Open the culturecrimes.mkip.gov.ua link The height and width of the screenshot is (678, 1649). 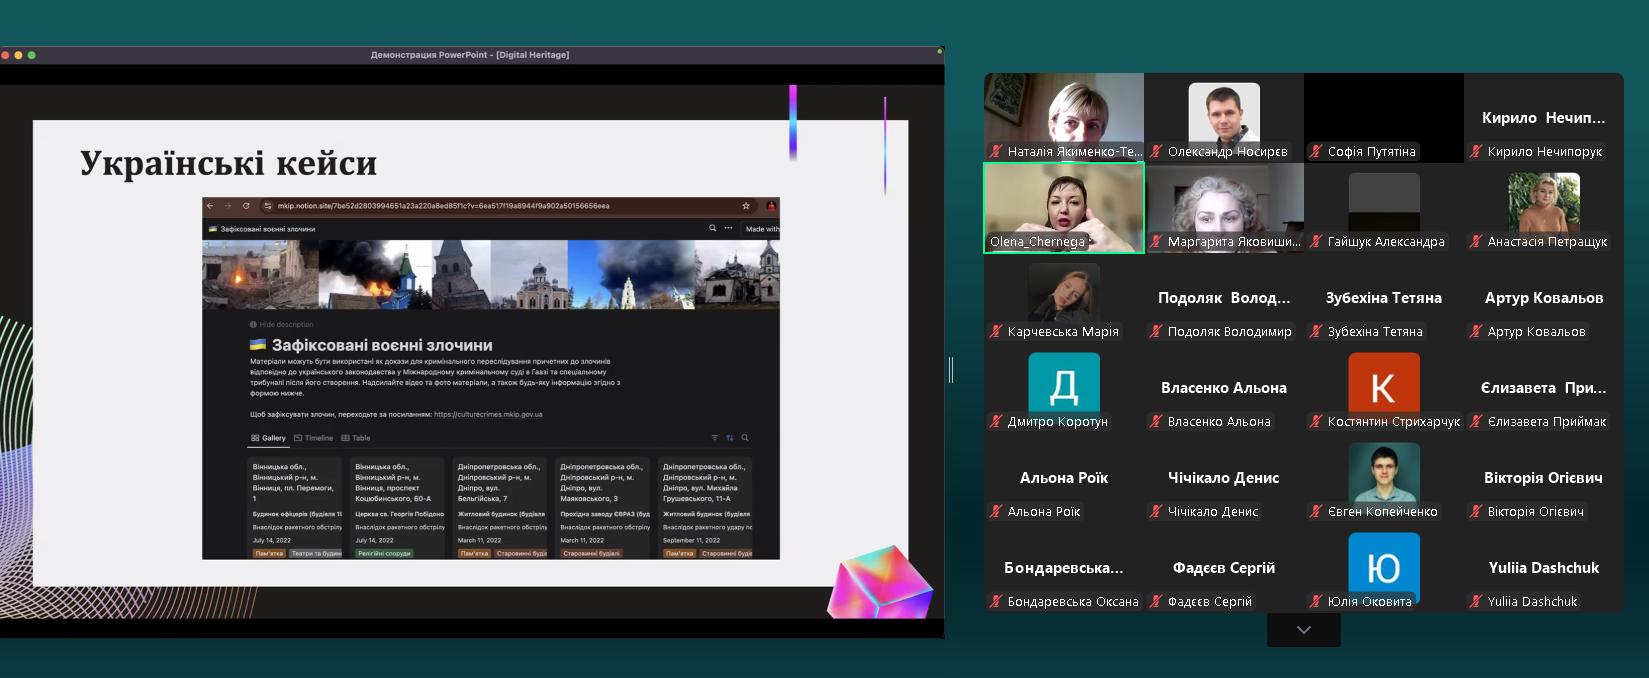pyautogui.click(x=488, y=414)
